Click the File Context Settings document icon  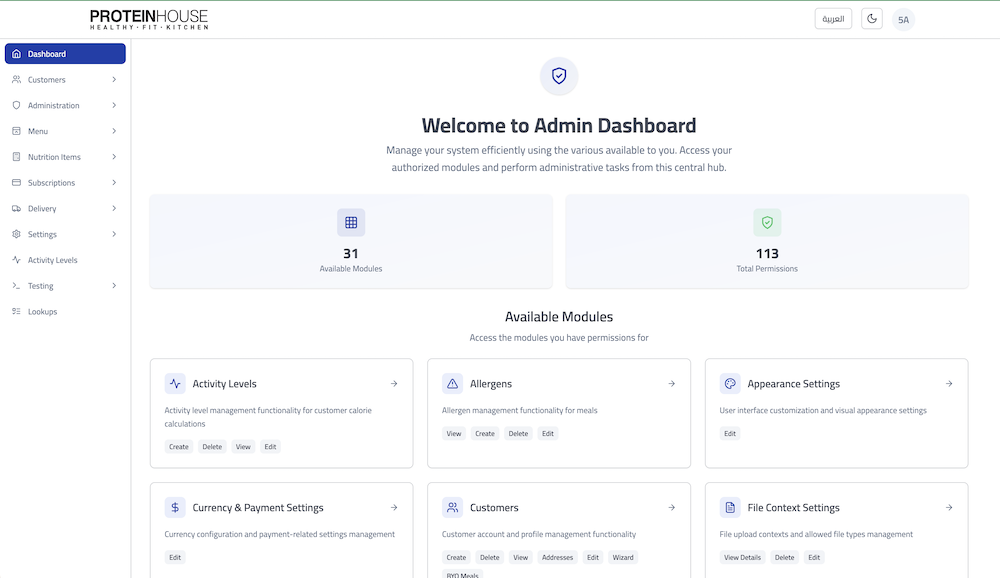(x=730, y=508)
